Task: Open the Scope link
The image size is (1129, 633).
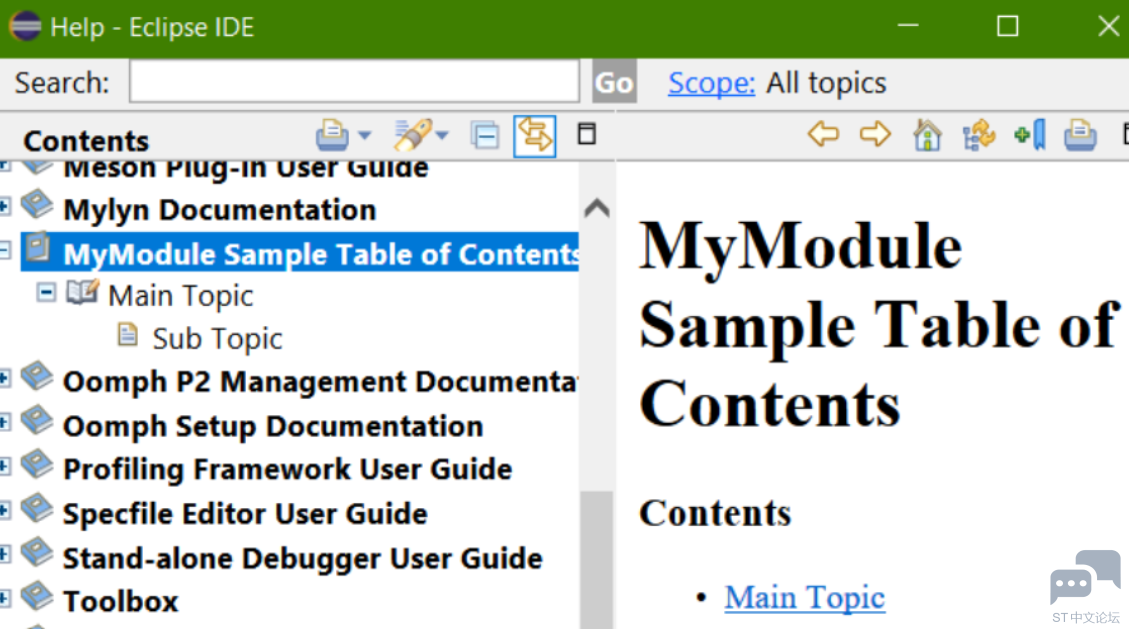Action: point(711,83)
